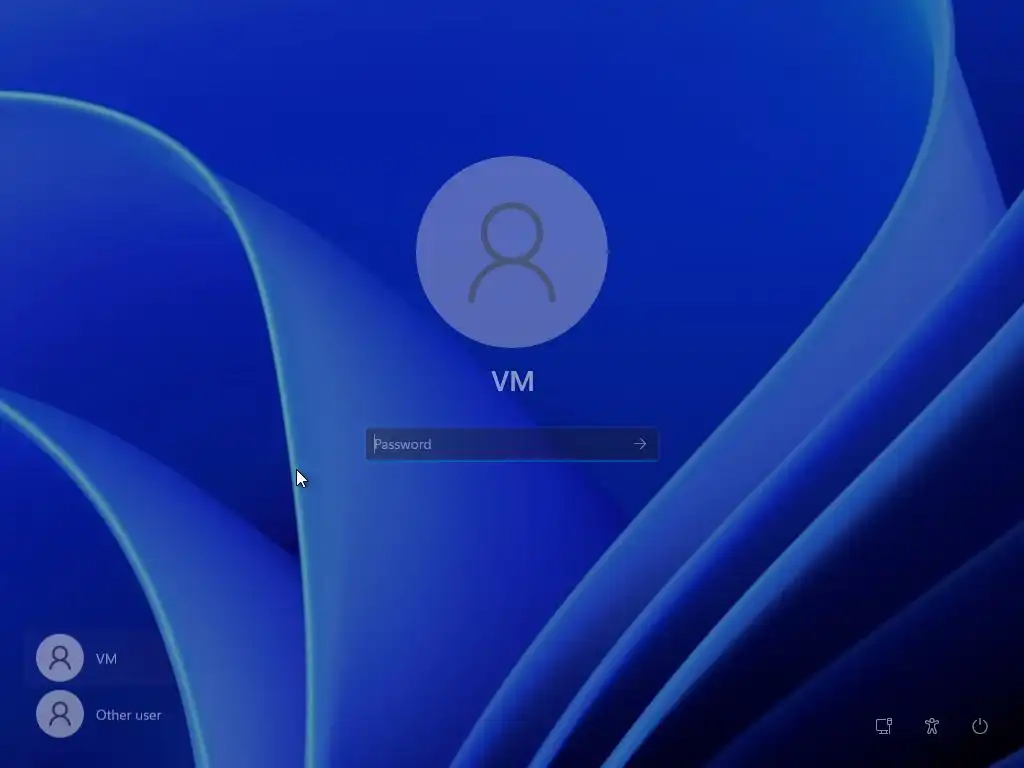Open the Accessibility options icon
Viewport: 1024px width, 768px height.
point(932,726)
